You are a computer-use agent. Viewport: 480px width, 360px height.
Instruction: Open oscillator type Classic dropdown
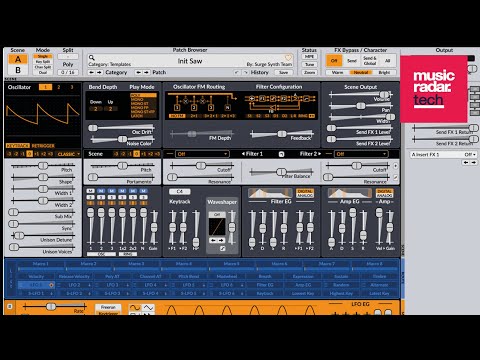[68, 154]
